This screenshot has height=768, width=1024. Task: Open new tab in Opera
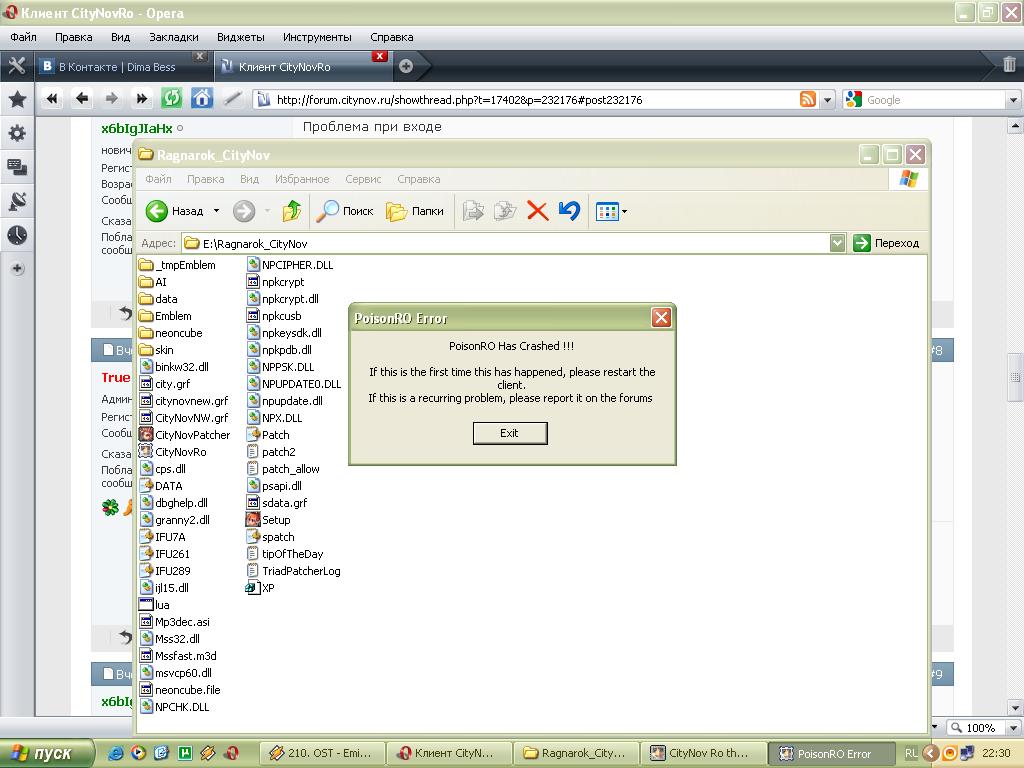[406, 66]
